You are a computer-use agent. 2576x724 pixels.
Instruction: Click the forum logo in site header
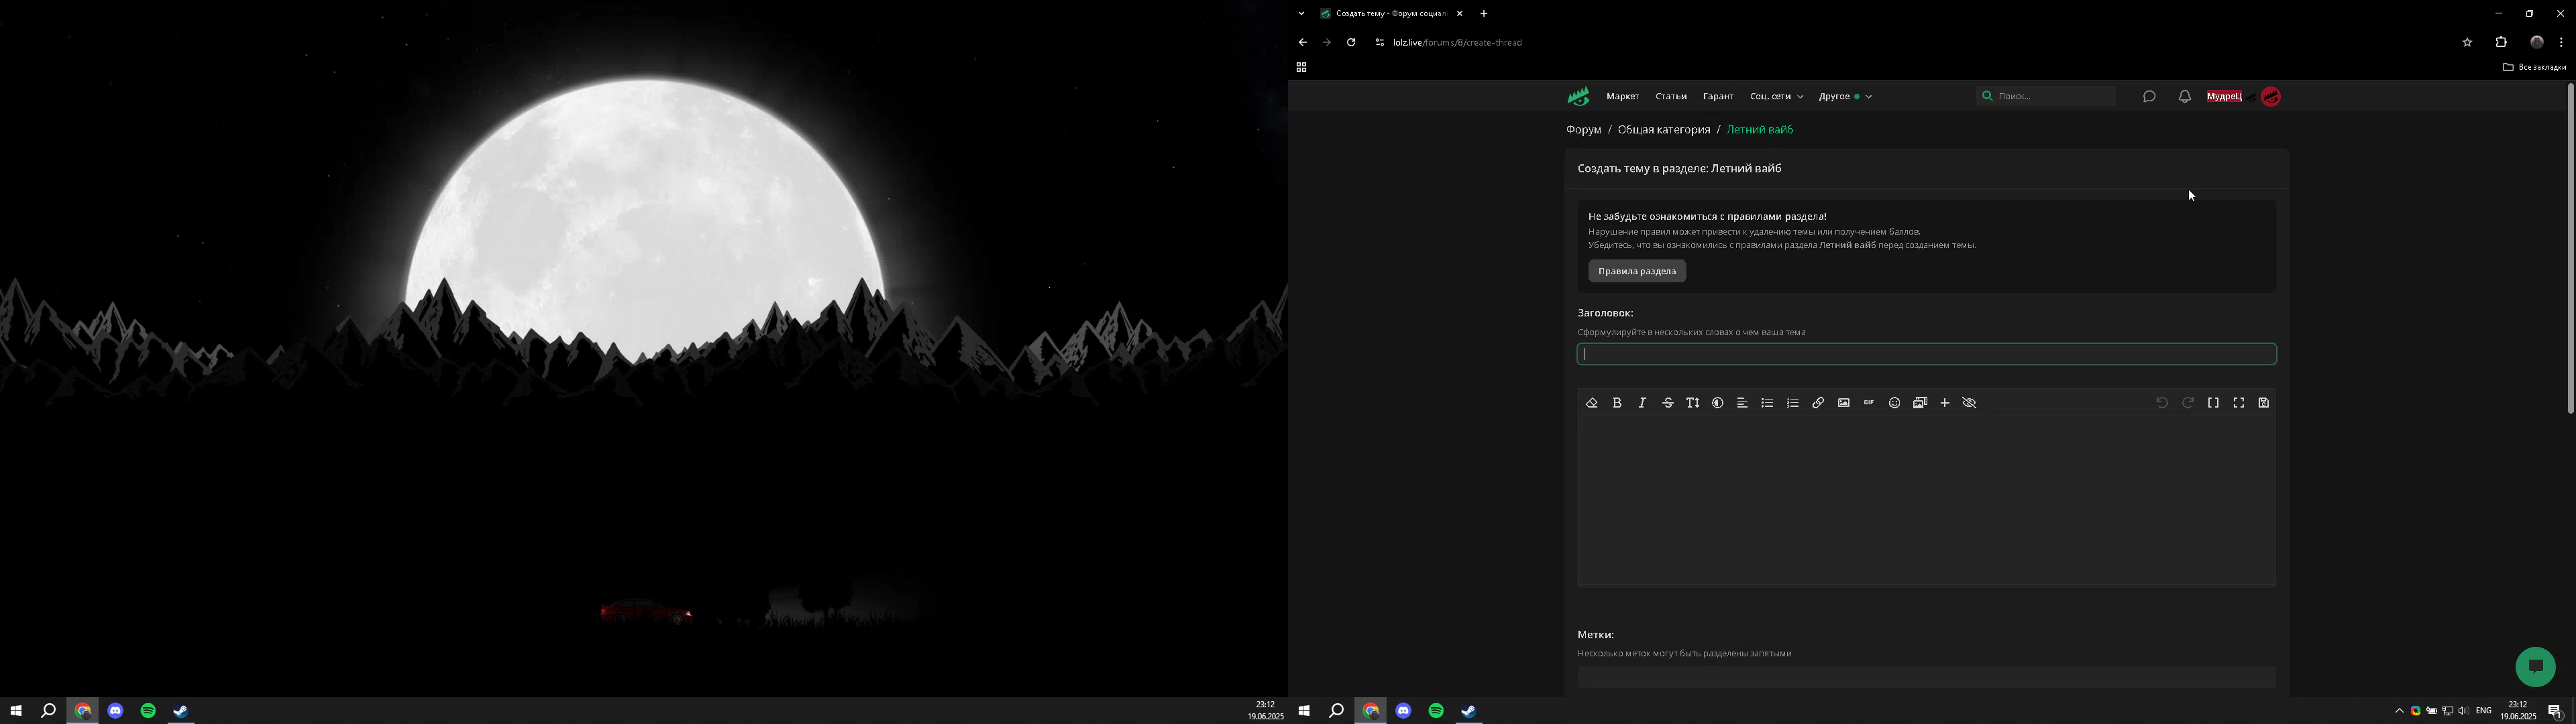point(1578,97)
